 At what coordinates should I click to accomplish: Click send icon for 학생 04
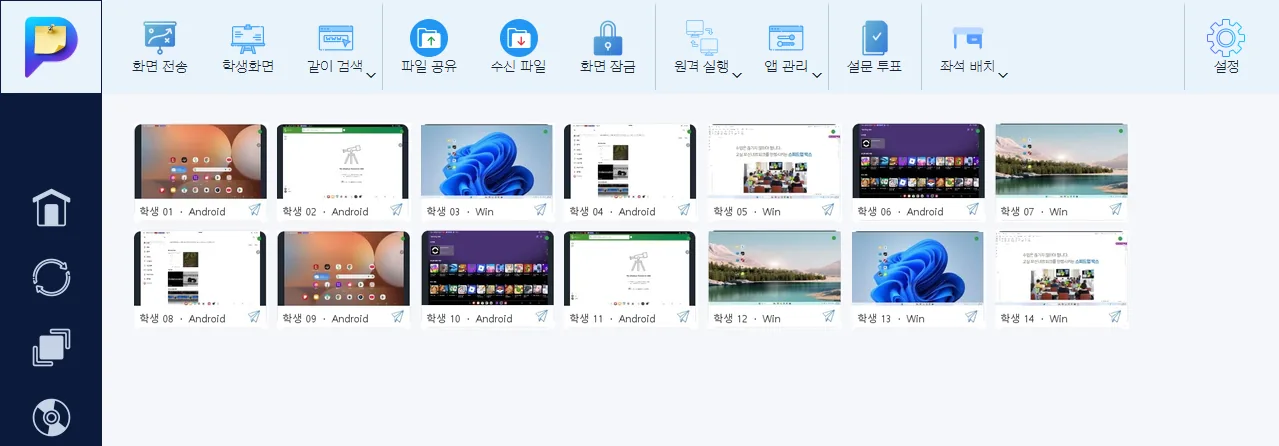point(684,210)
